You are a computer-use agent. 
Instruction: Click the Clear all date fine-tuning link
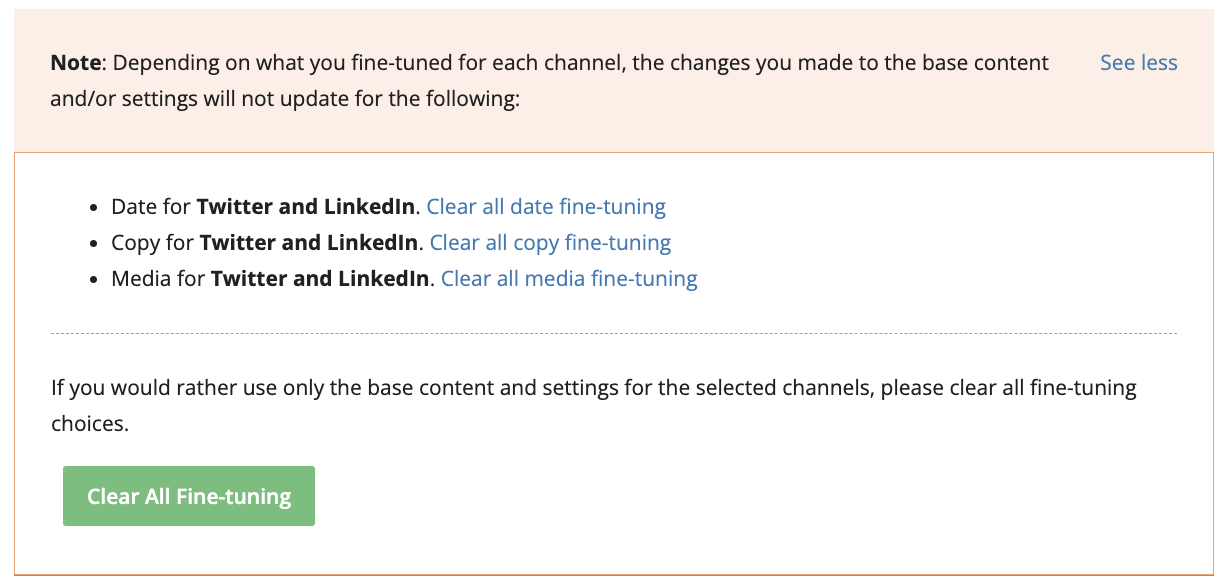(546, 207)
